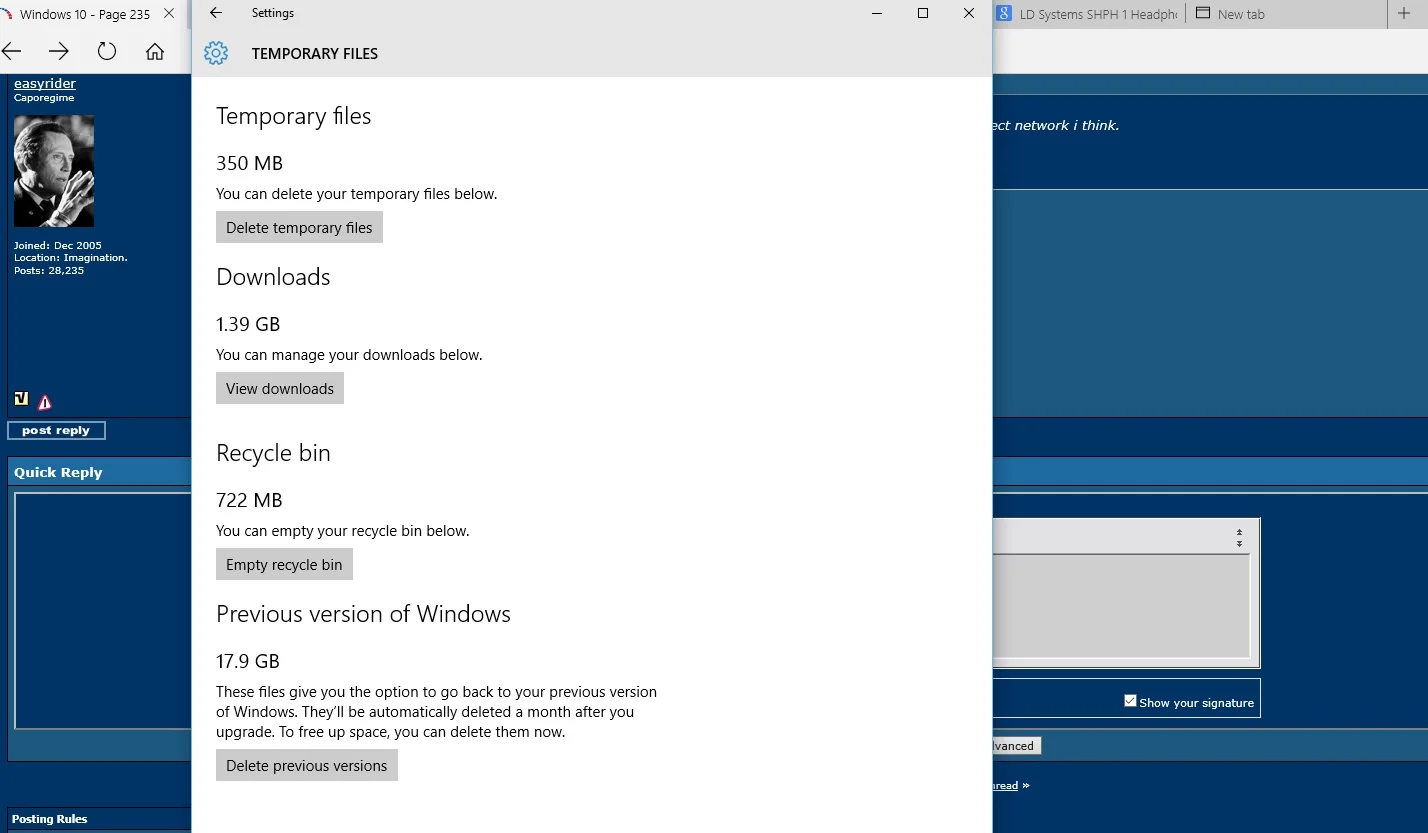
Task: Click the Location: Imagination. text
Action: [x=71, y=257]
